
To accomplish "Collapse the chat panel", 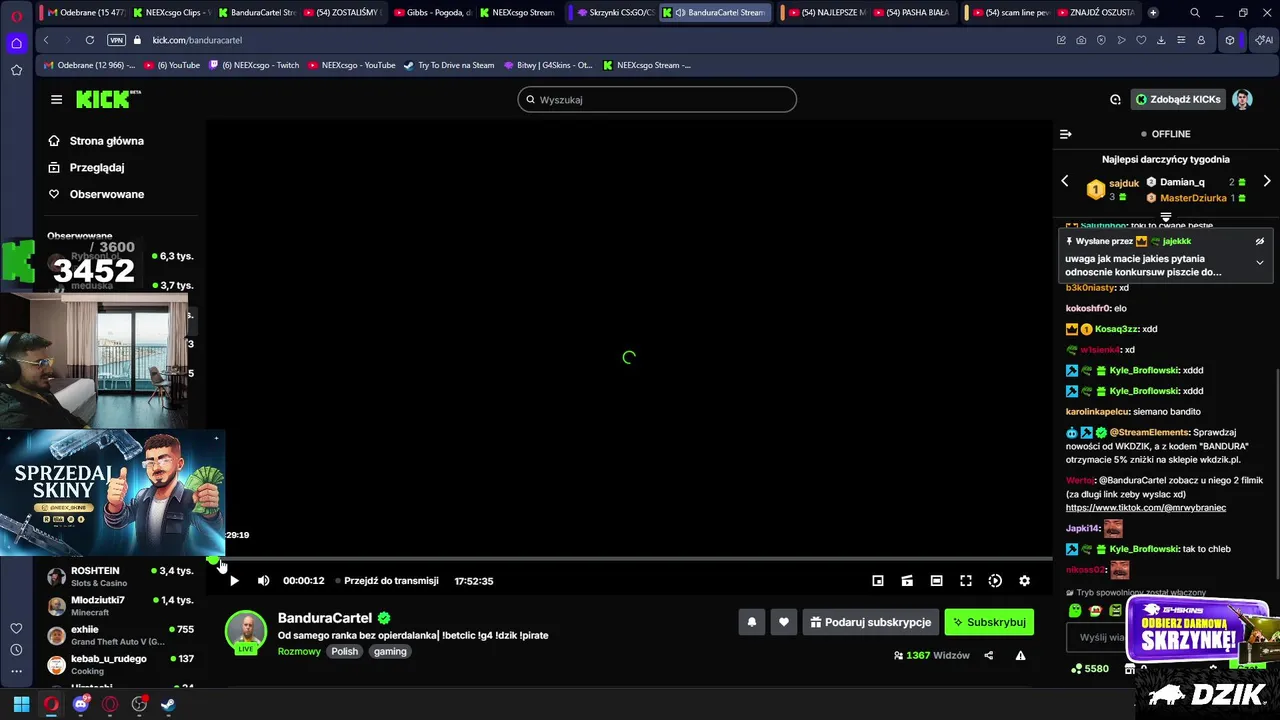I will coord(1066,134).
